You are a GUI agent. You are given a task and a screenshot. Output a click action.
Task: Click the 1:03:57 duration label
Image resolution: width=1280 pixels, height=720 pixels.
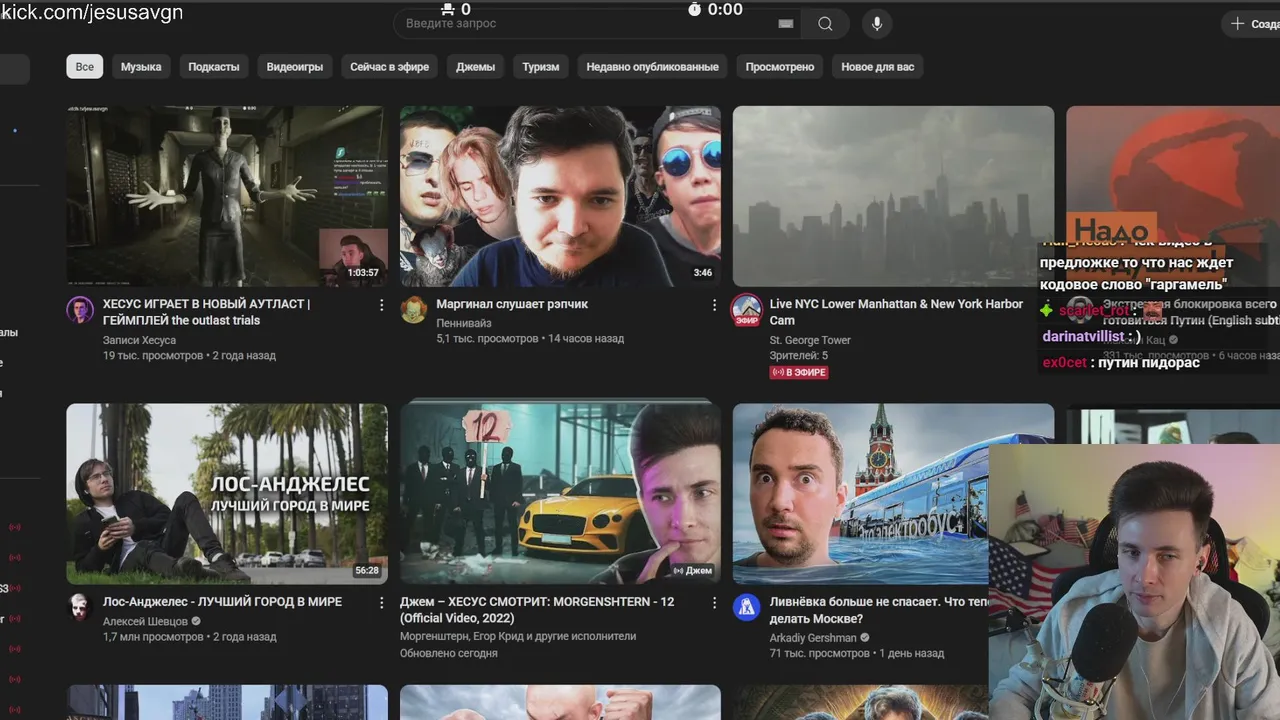pyautogui.click(x=363, y=272)
